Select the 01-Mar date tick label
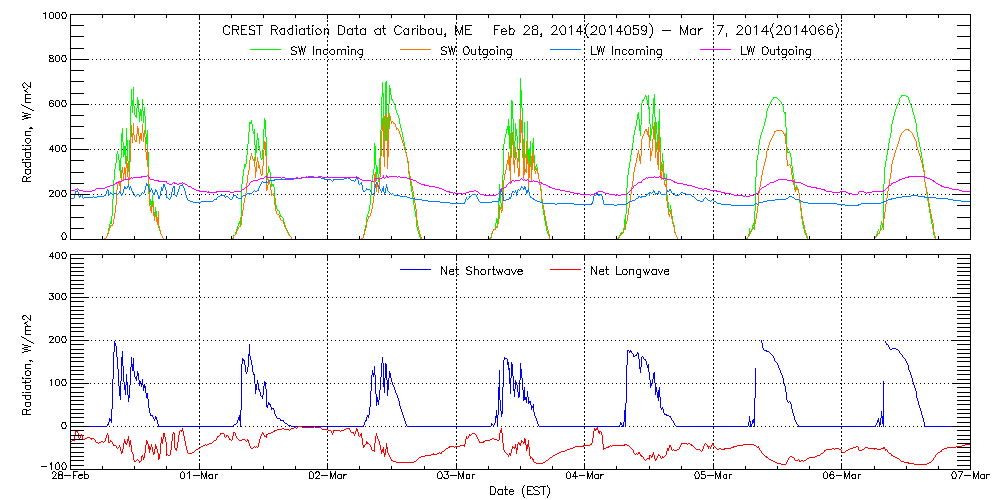 (200, 478)
